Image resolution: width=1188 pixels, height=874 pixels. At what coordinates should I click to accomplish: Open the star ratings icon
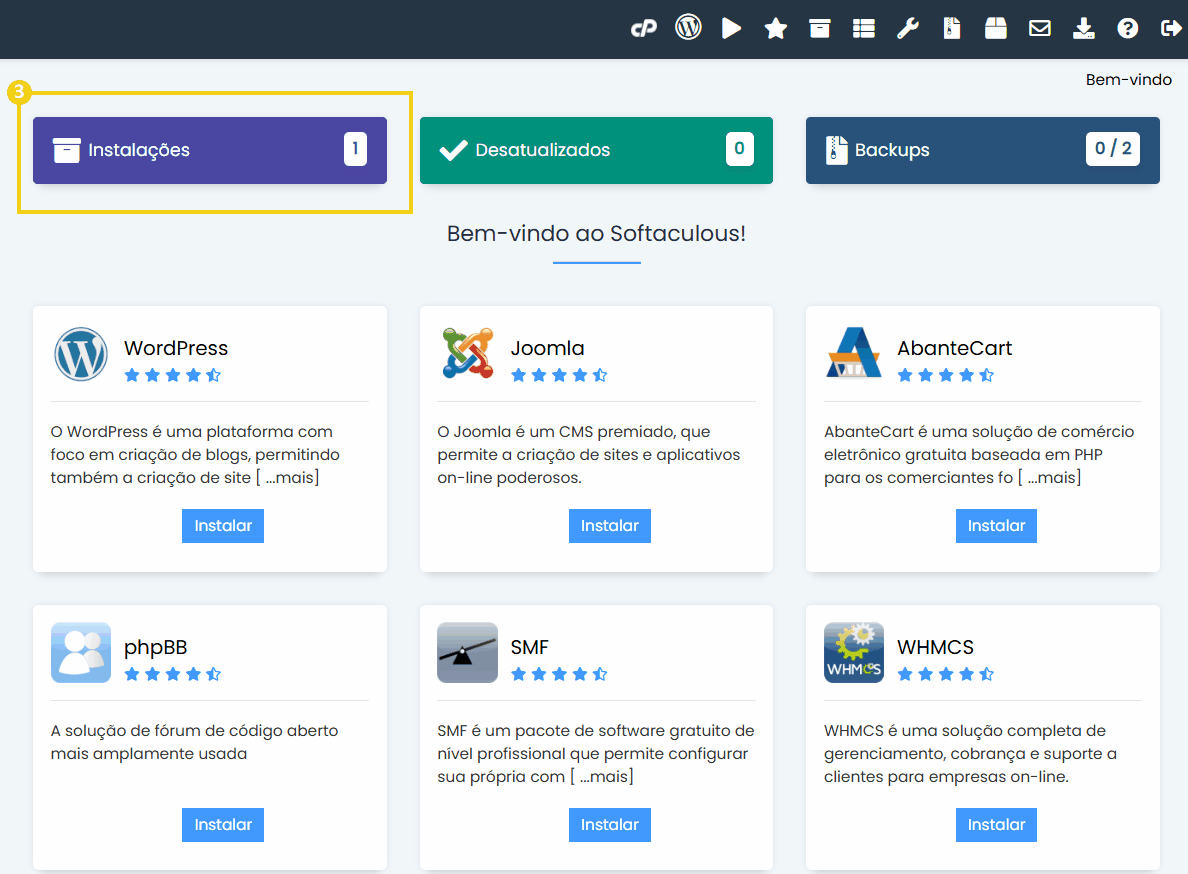click(775, 29)
